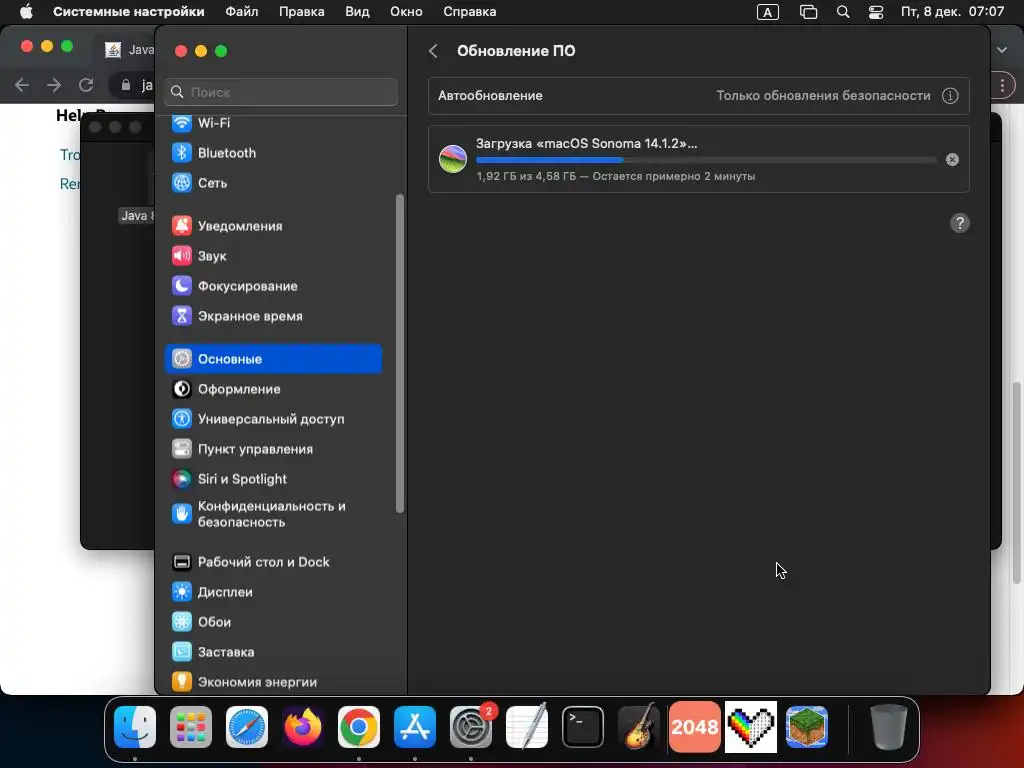Open Spotlight search in menu bar

click(843, 12)
